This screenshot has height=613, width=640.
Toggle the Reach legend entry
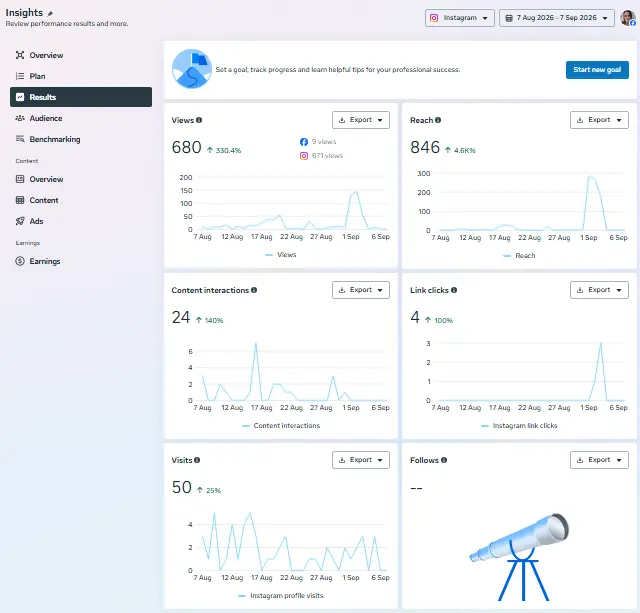point(519,255)
